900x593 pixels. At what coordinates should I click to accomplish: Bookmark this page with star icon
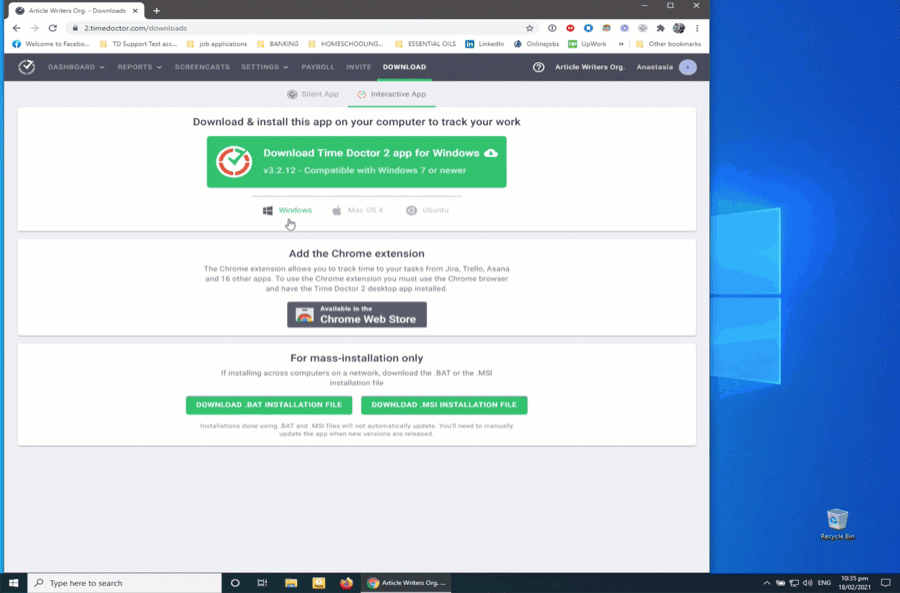[529, 28]
